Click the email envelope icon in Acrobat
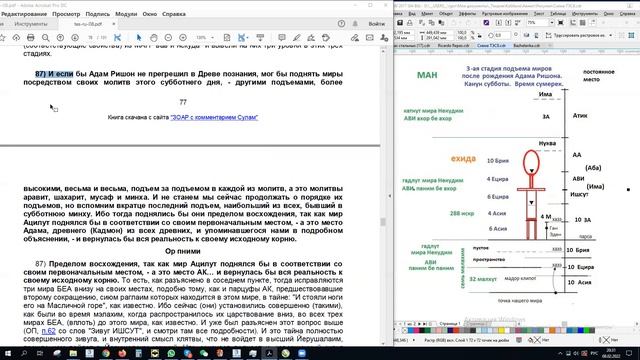This screenshot has width=640, height=360. click(370, 38)
